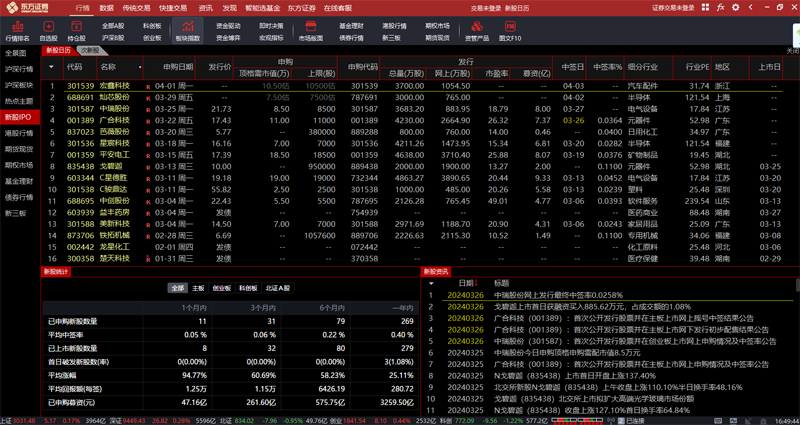Select the 广合科技 stock row name
The width and height of the screenshot is (800, 425).
tap(114, 120)
